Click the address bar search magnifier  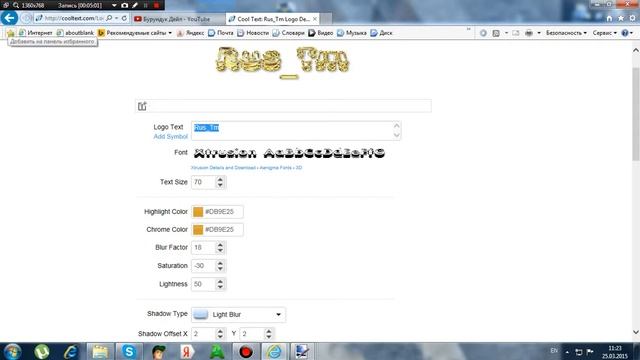(109, 18)
